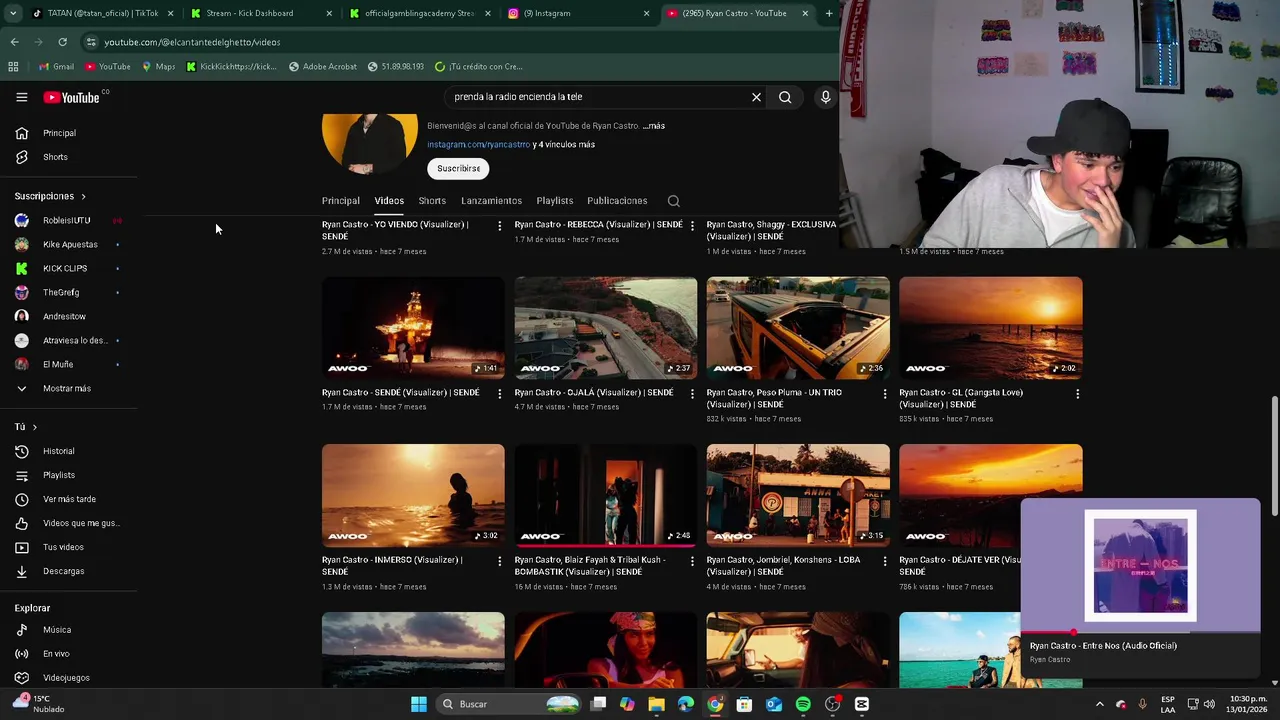This screenshot has width=1280, height=720.
Task: Open options menu for GL Gangsta Love video
Action: point(1077,394)
